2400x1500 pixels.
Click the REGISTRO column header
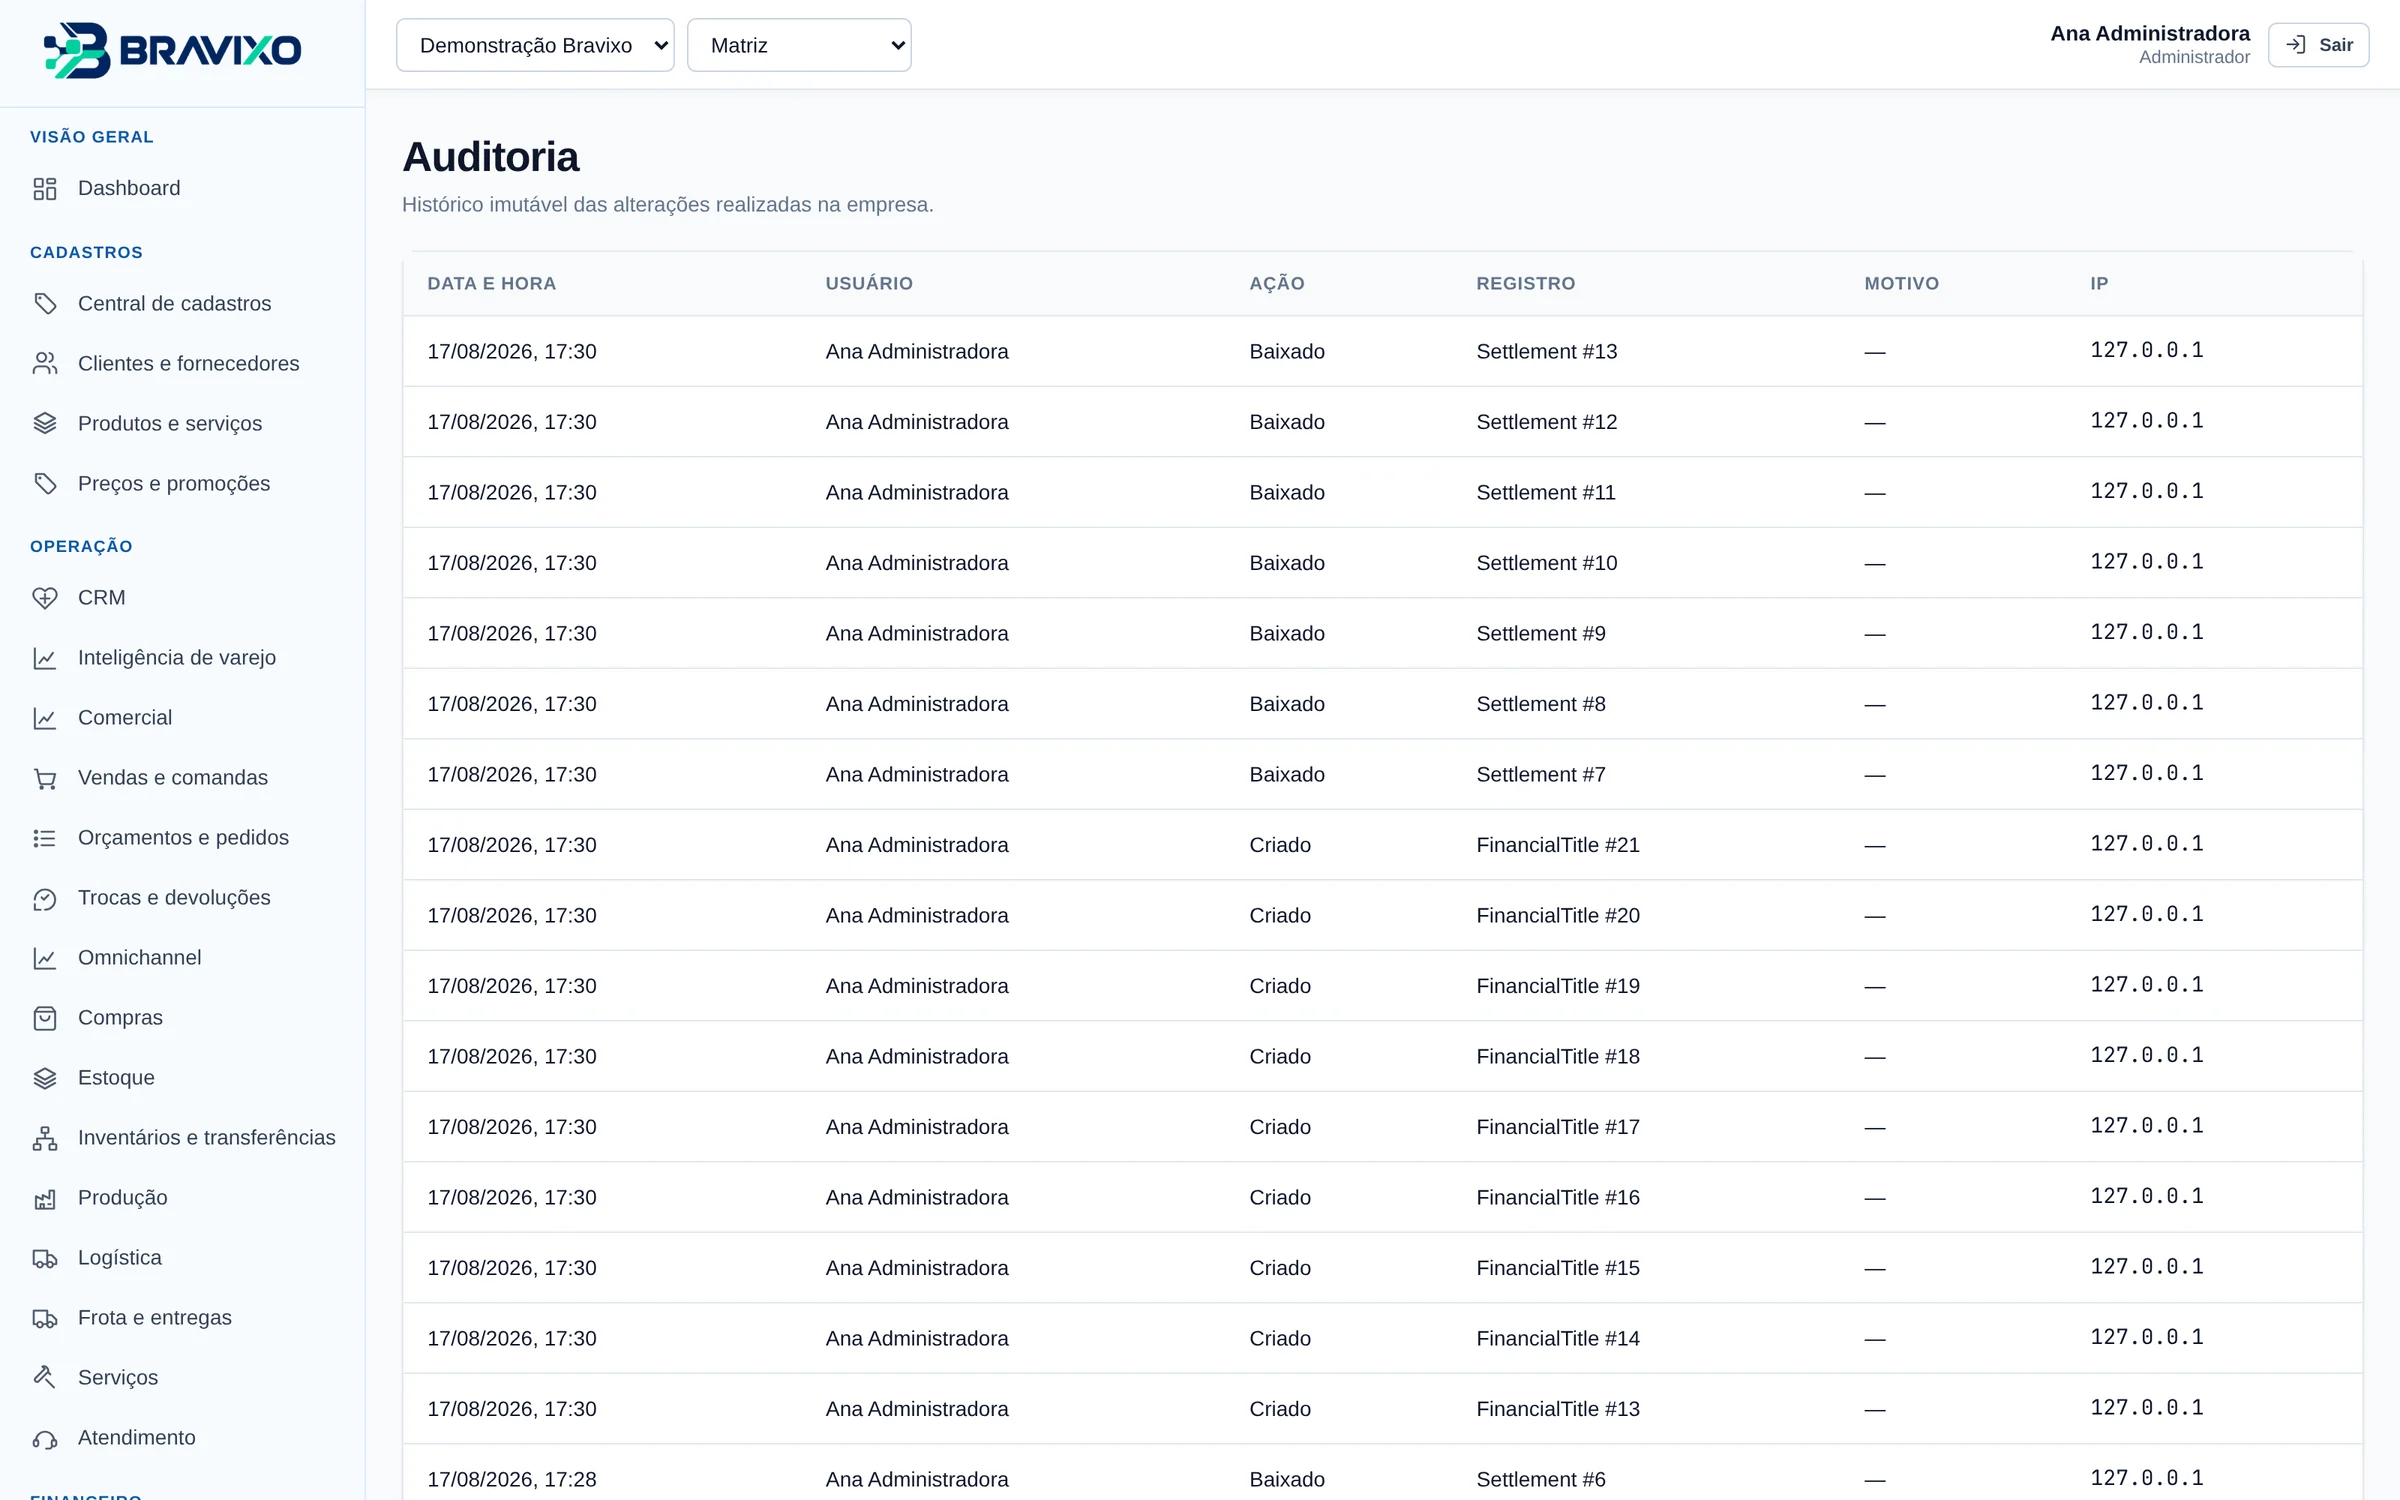(x=1525, y=284)
